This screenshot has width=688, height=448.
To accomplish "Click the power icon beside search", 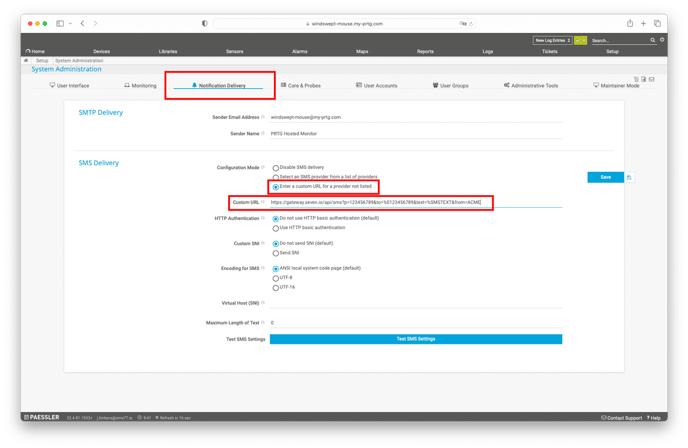I will [662, 41].
